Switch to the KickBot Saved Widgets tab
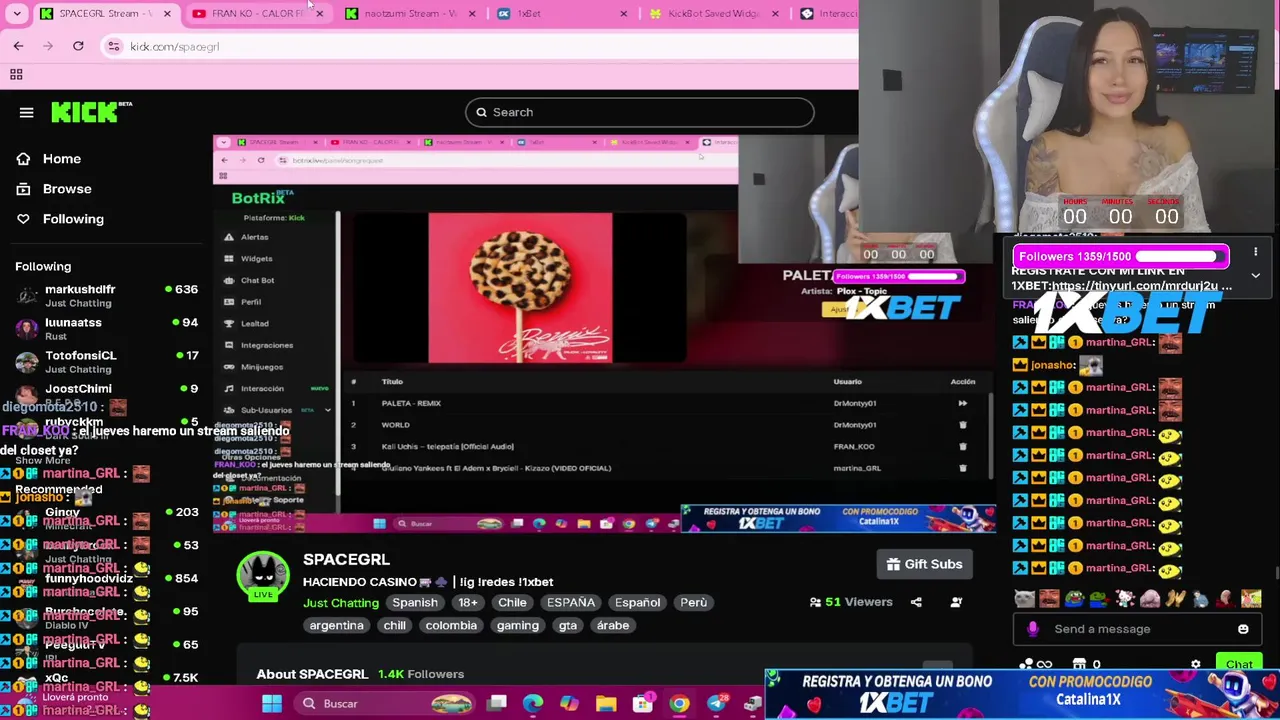This screenshot has width=1280, height=720. (x=713, y=14)
